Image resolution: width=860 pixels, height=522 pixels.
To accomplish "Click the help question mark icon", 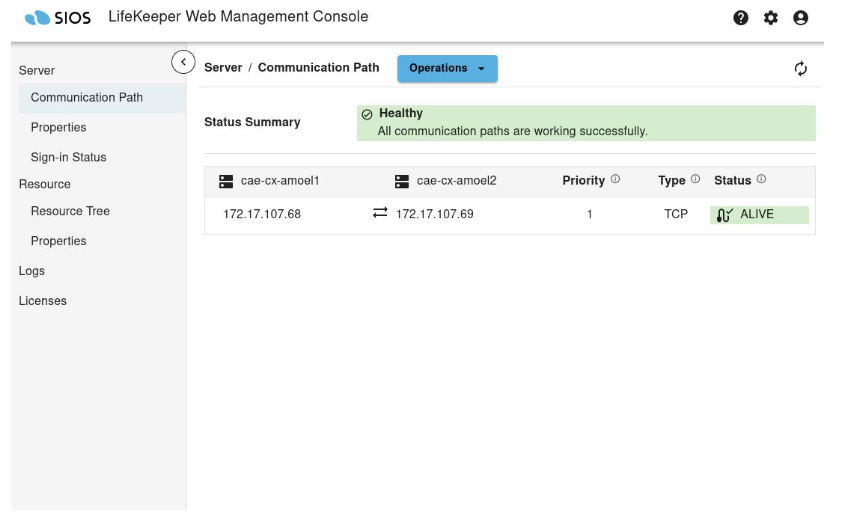I will [741, 18].
